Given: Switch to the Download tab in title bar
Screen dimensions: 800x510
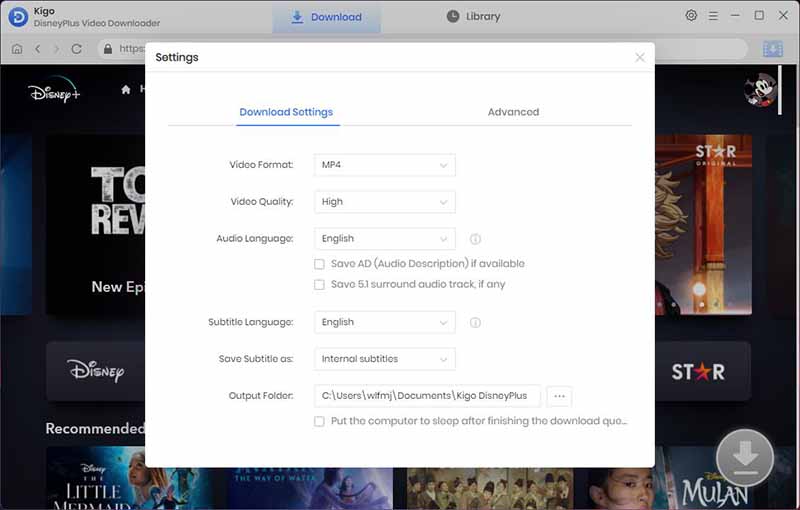Looking at the screenshot, I should tap(327, 17).
